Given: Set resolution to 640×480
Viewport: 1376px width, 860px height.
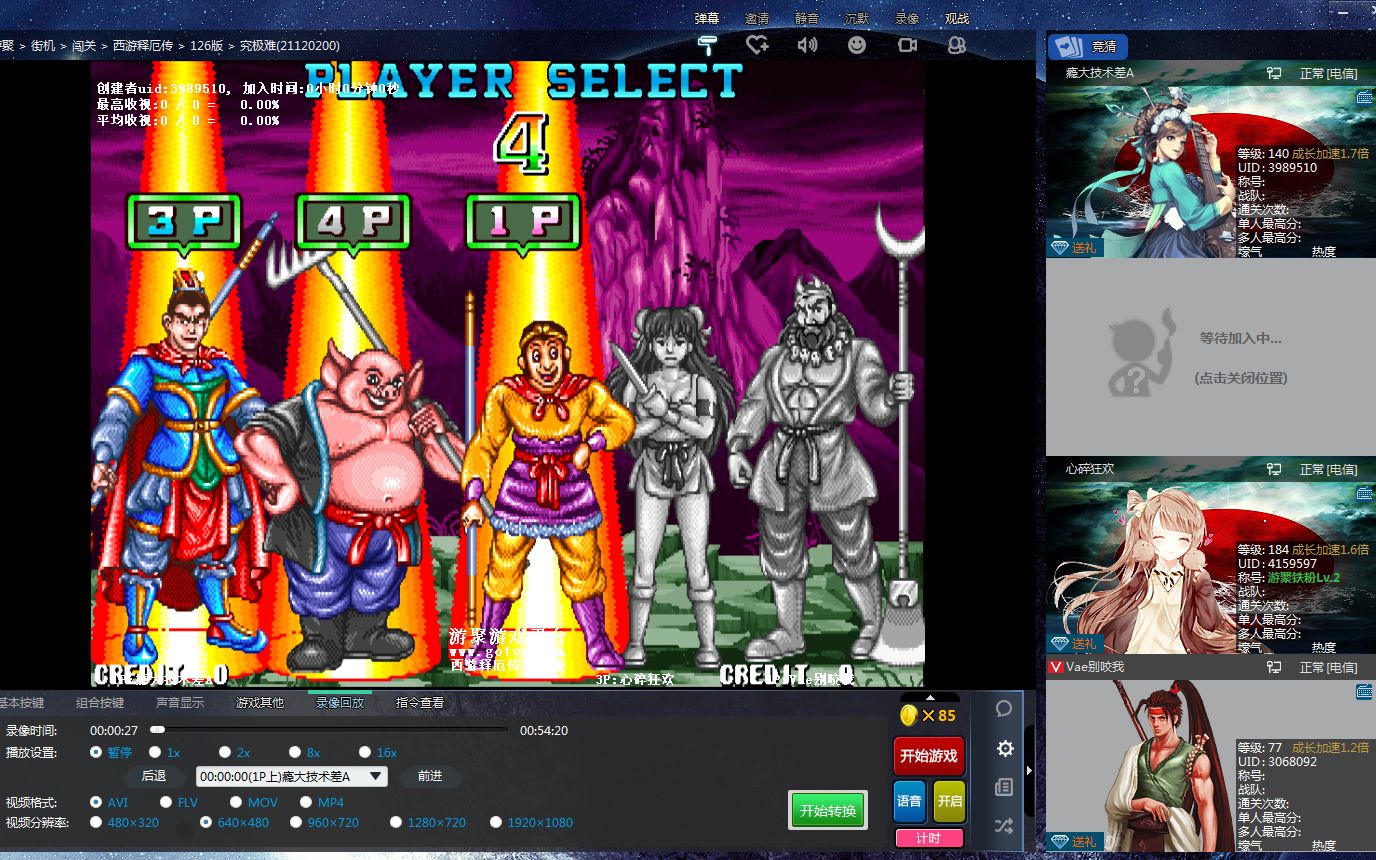Looking at the screenshot, I should click(206, 822).
